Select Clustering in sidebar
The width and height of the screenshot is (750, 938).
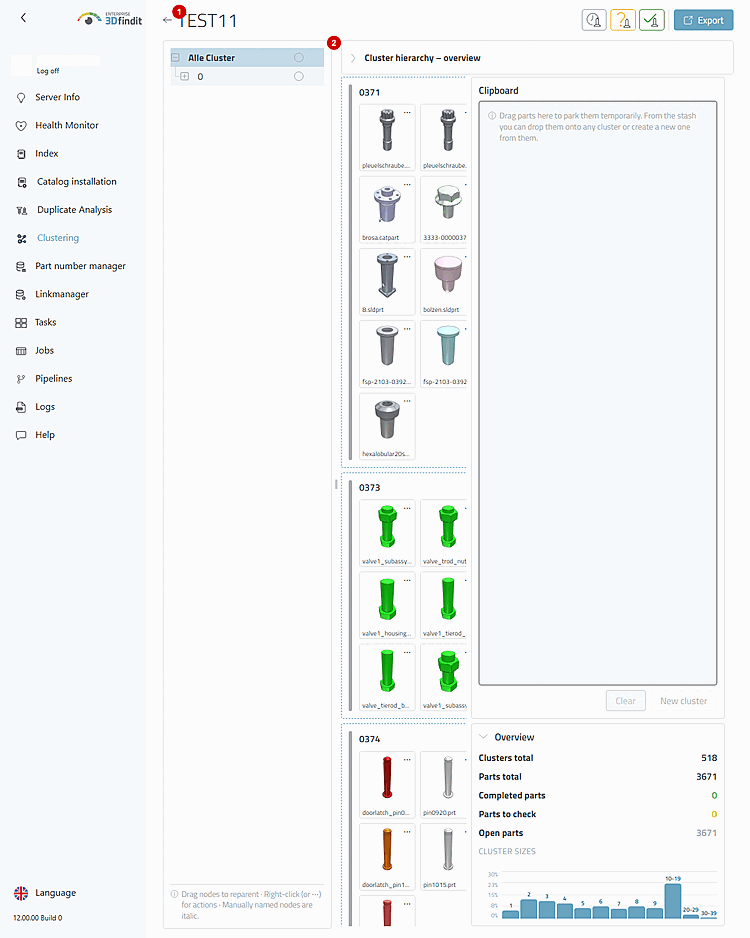click(x=57, y=237)
